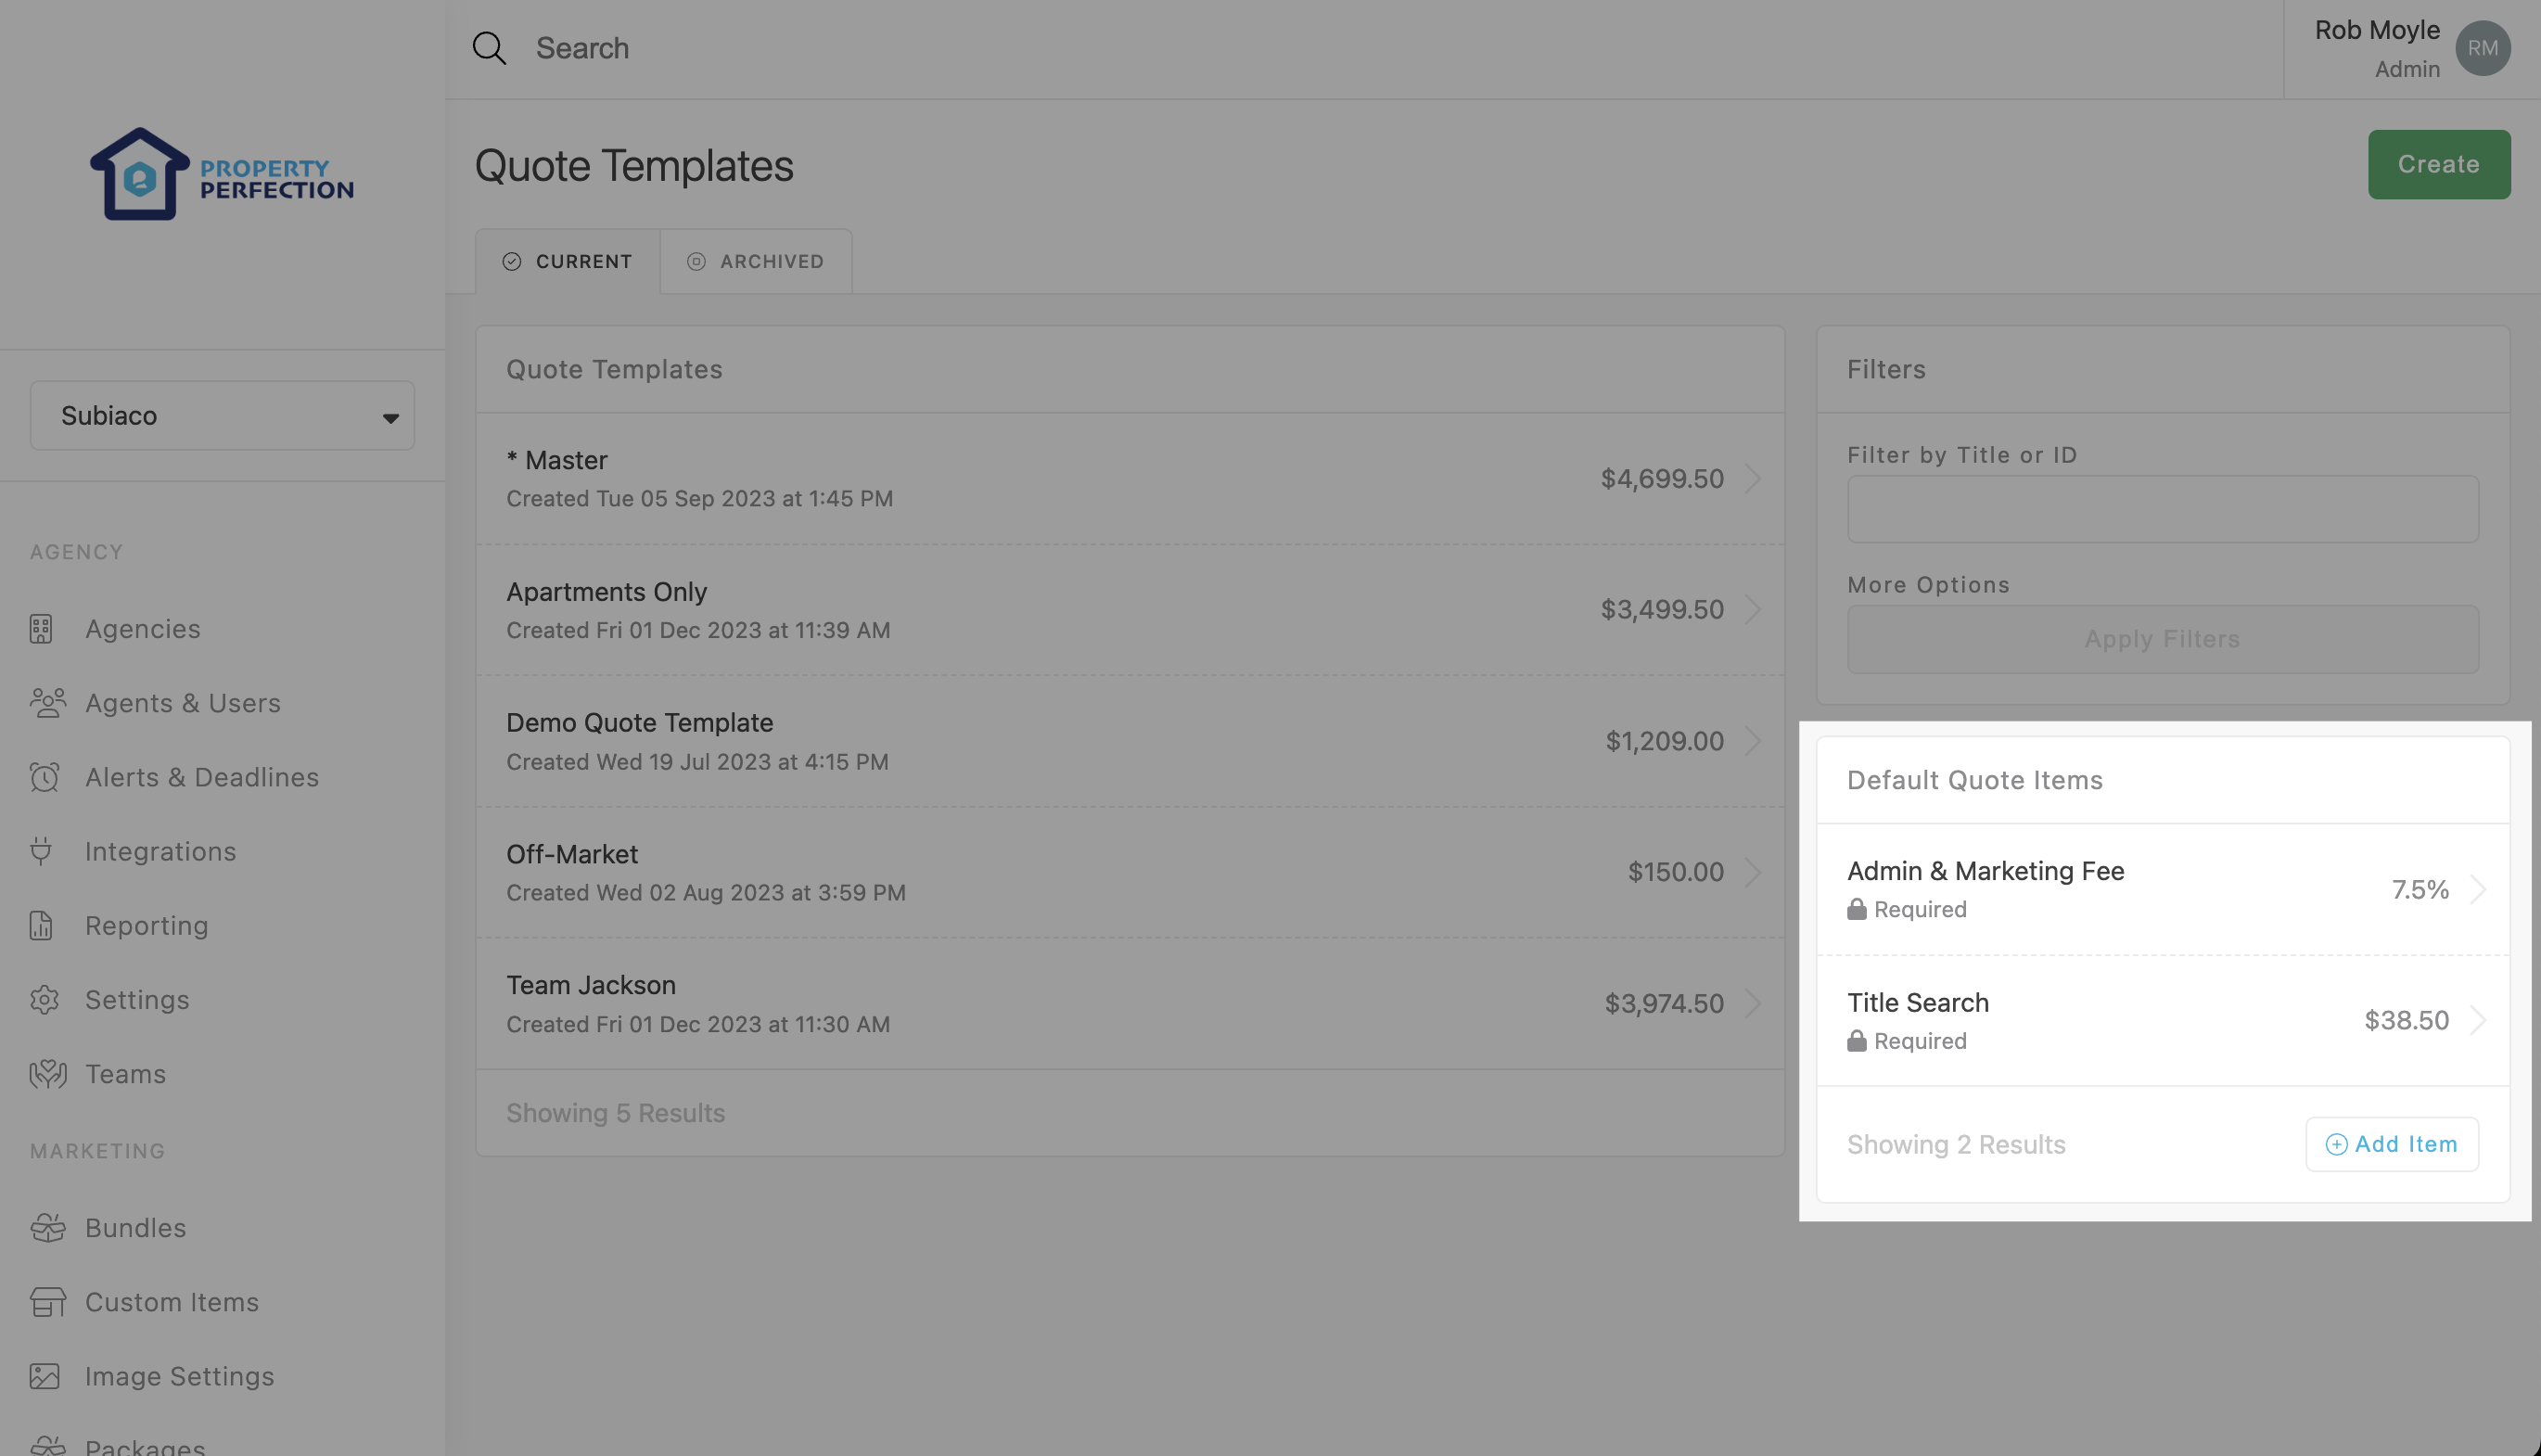
Task: Expand the Title Search item chevron
Action: click(x=2477, y=1020)
